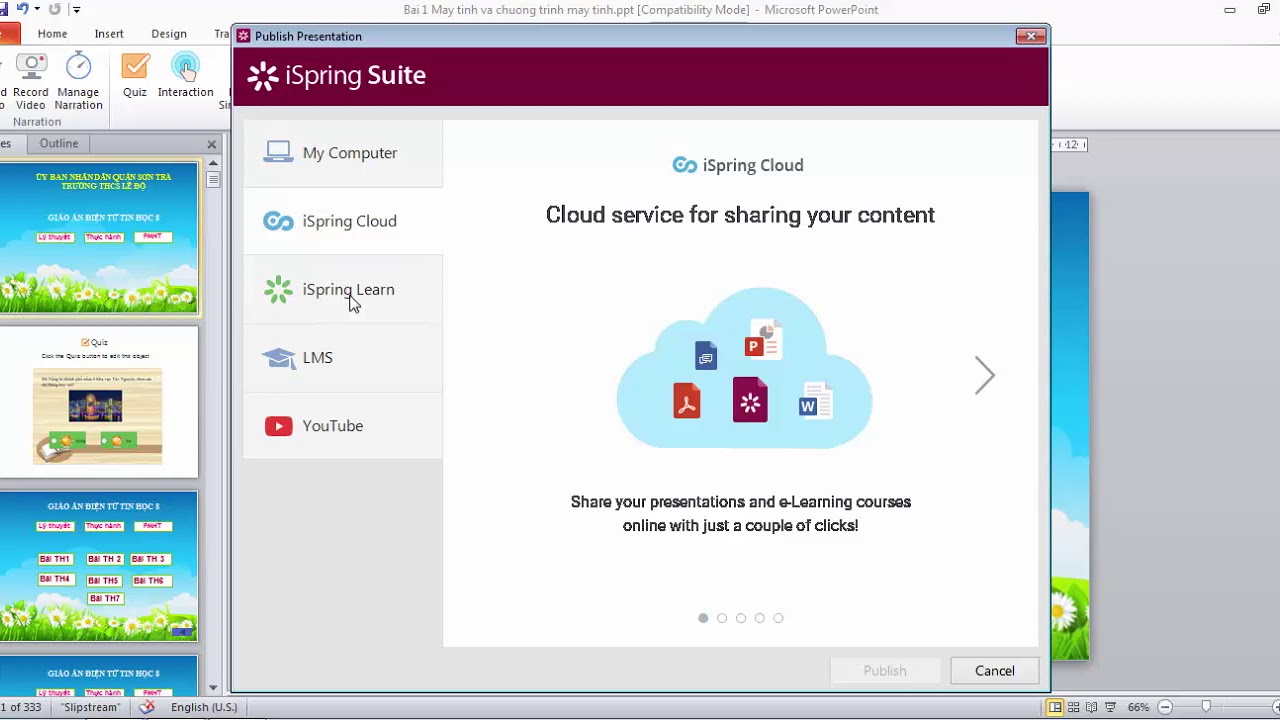Screen dimensions: 1280x720
Task: Switch to Slide Sorter view
Action: coord(1075,707)
